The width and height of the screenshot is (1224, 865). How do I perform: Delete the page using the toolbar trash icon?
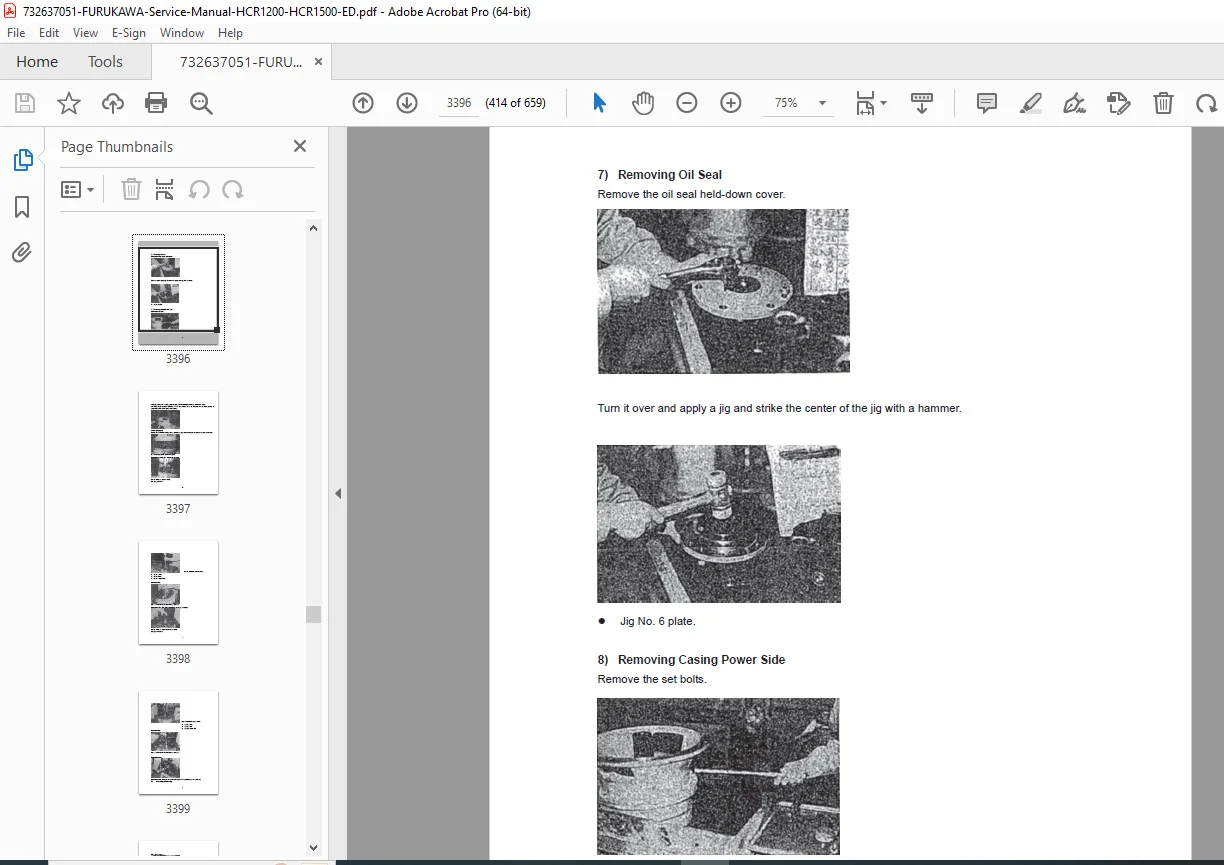pos(1163,103)
